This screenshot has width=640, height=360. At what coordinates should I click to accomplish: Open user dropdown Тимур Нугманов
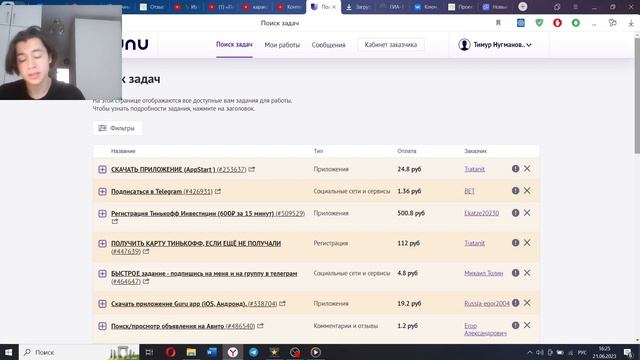(495, 44)
